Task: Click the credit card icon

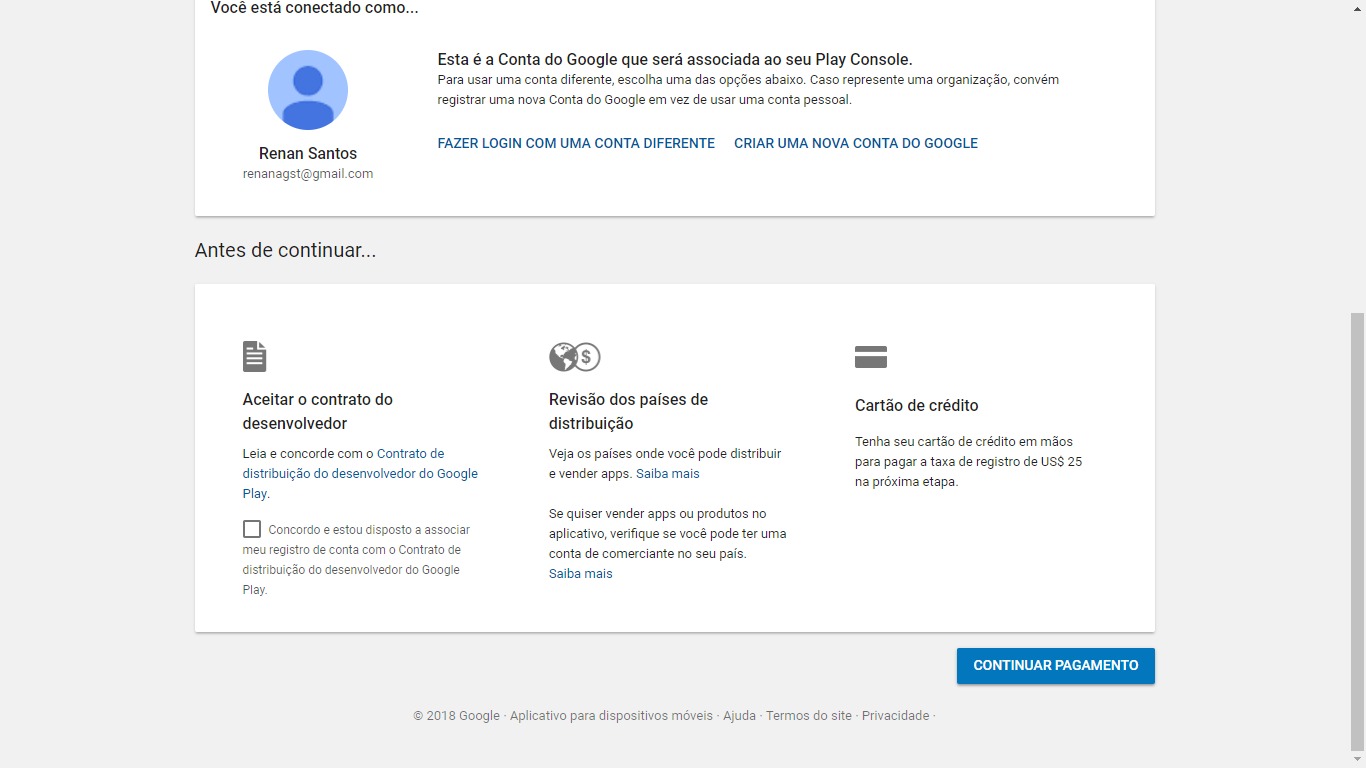Action: [871, 357]
